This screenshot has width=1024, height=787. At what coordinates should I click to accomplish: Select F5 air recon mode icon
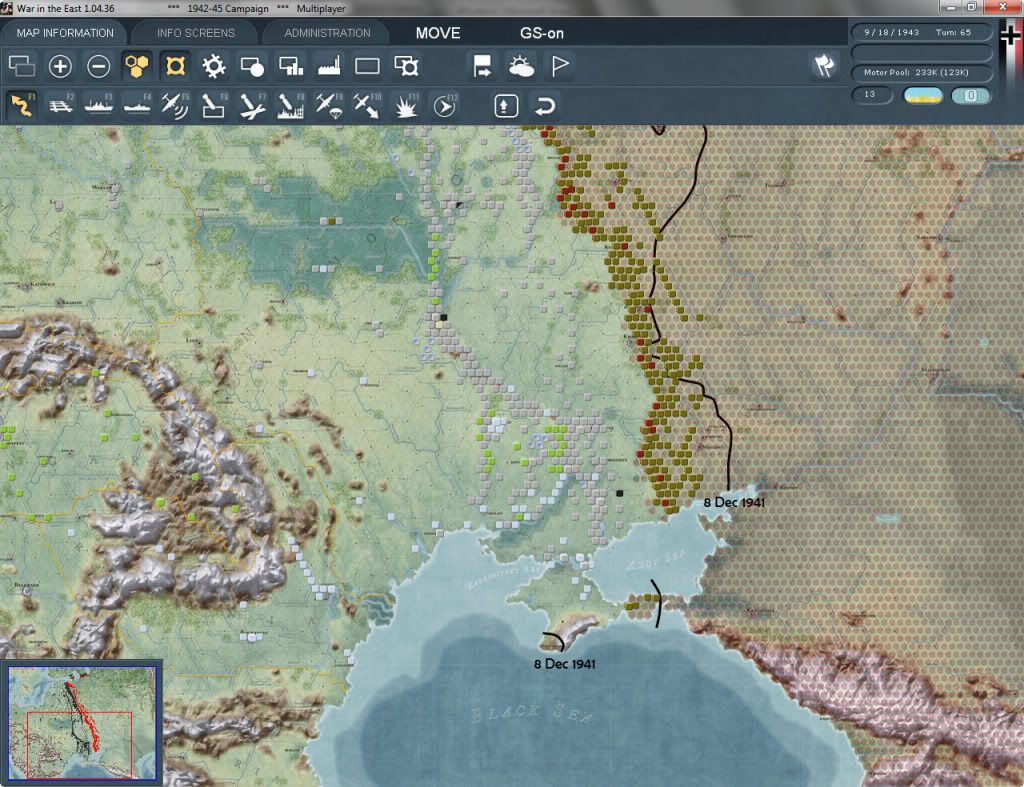click(x=175, y=105)
